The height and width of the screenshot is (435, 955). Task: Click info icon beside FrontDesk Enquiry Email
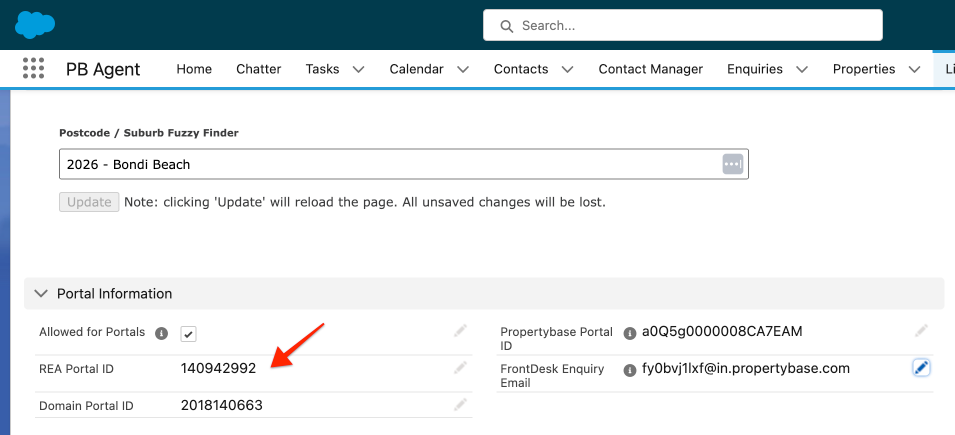click(630, 370)
